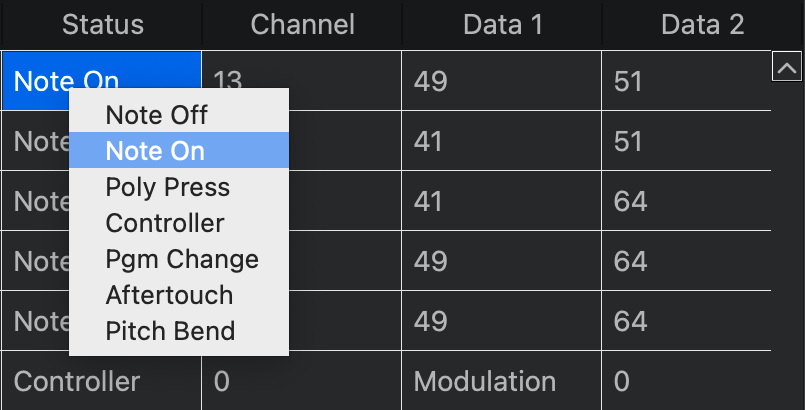Screen dimensions: 805x410
Task: Click the scroll up arrow icon
Action: [x=787, y=68]
